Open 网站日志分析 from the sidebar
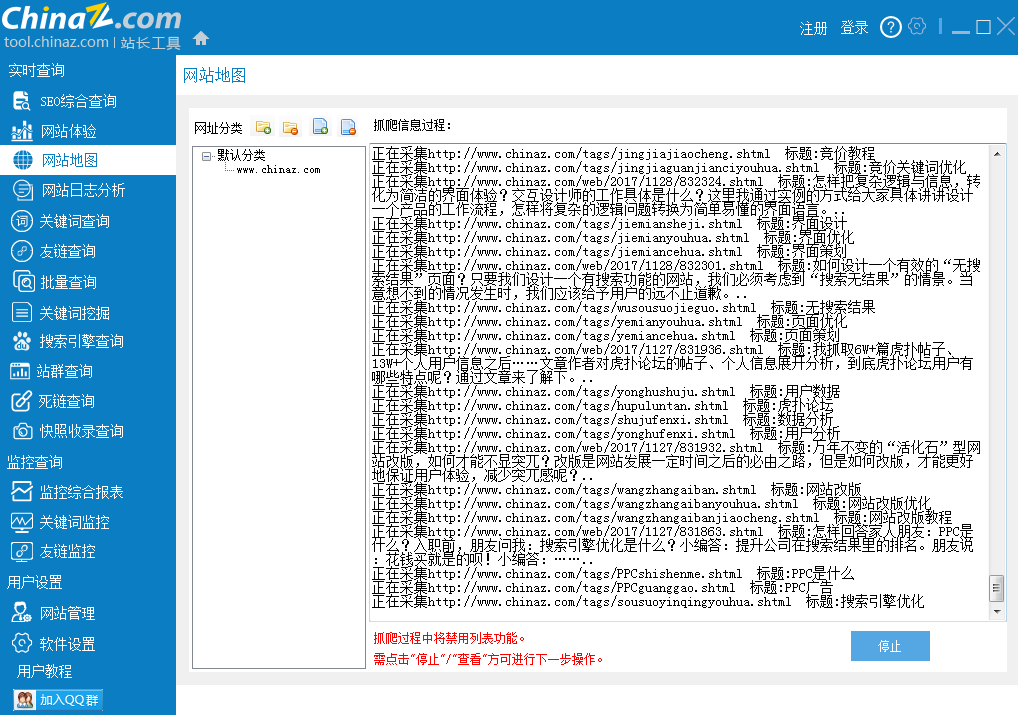 [69, 190]
